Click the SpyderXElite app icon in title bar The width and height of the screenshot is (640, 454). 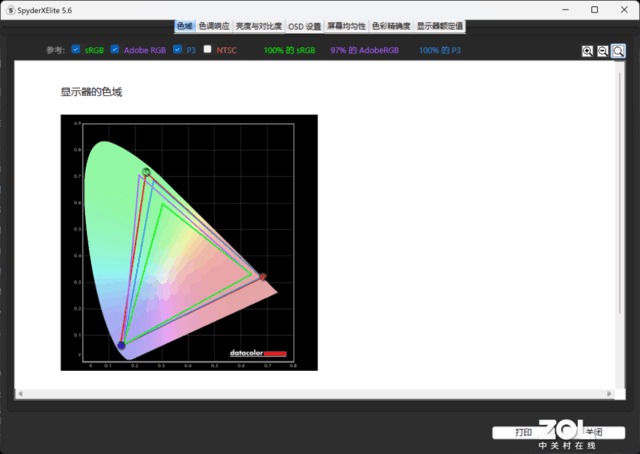pos(11,10)
